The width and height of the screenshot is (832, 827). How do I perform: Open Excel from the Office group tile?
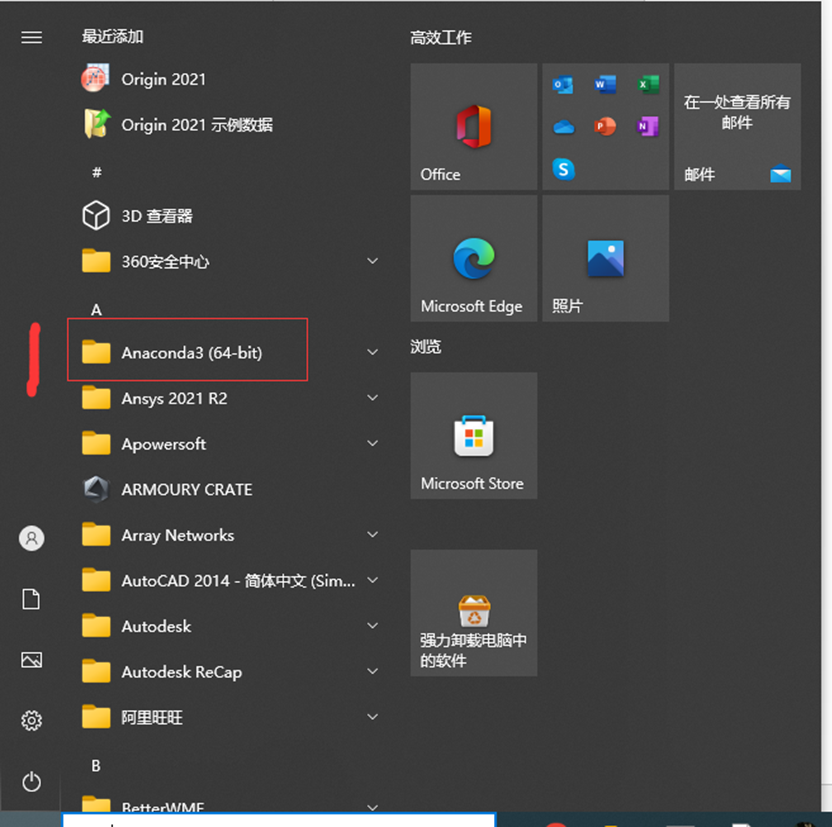pos(648,84)
